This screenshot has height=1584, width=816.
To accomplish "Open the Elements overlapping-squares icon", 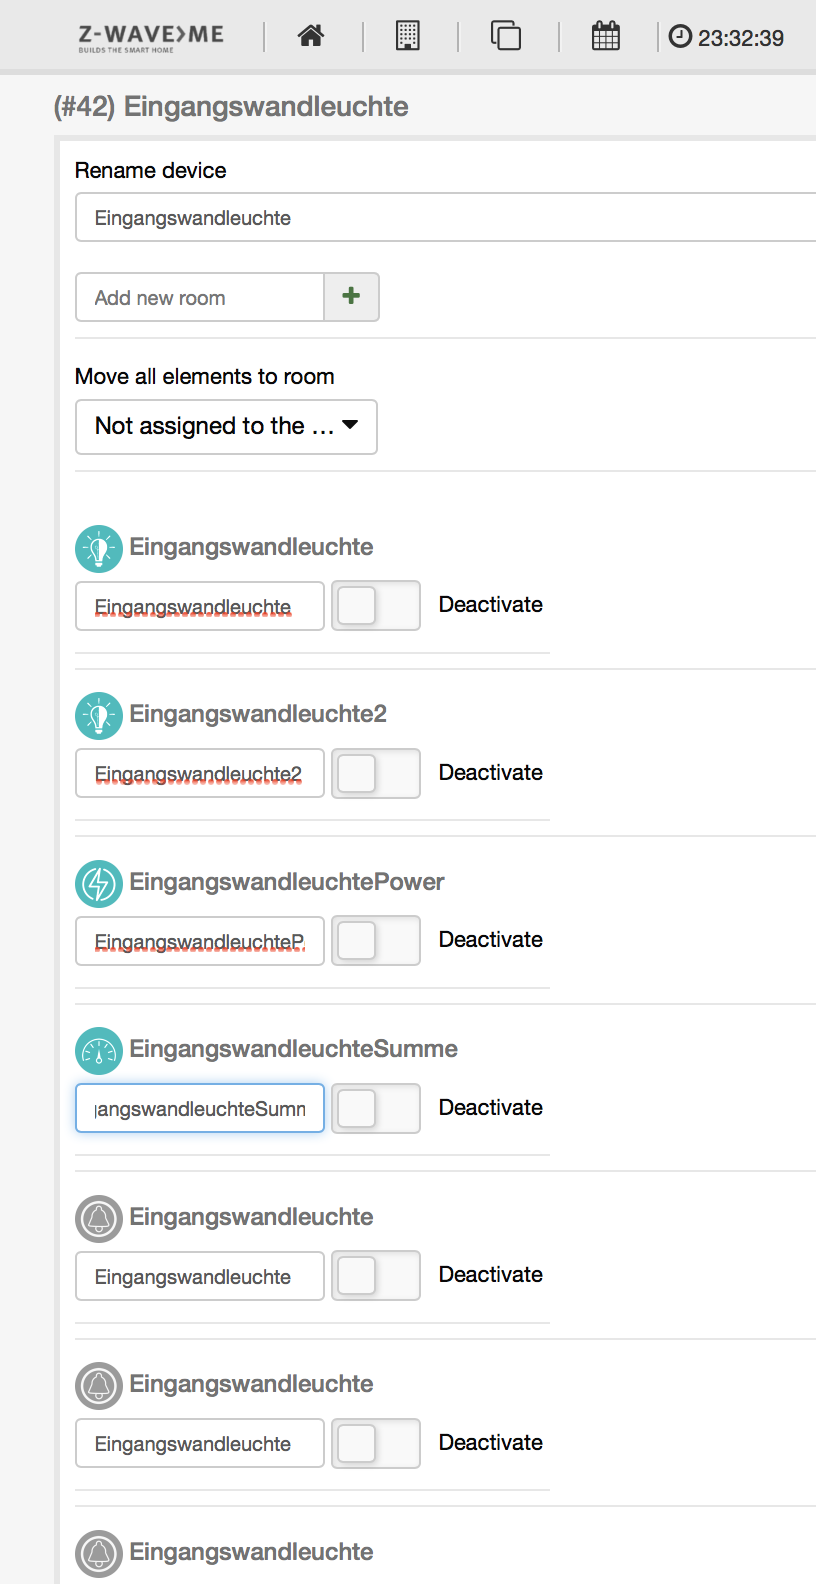I will pos(506,36).
